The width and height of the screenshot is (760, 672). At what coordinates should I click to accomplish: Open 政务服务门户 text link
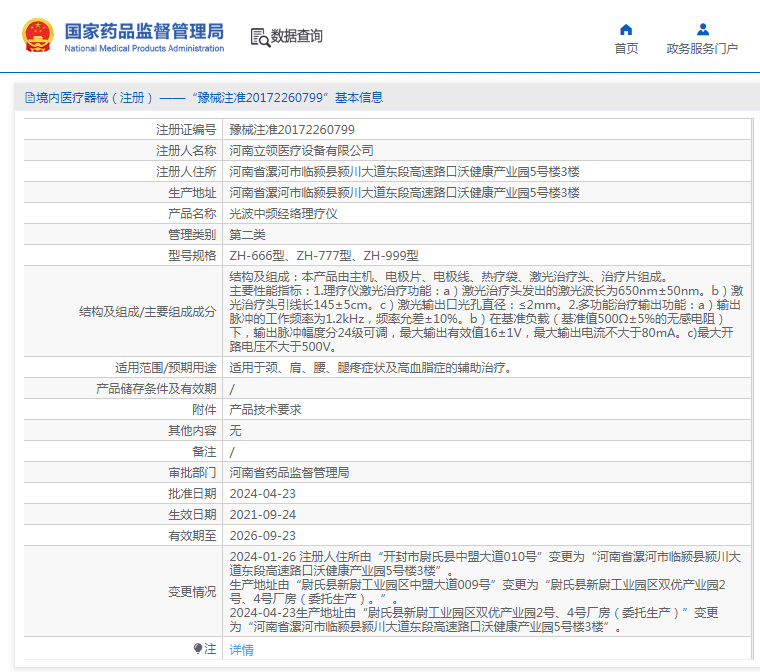[x=702, y=48]
